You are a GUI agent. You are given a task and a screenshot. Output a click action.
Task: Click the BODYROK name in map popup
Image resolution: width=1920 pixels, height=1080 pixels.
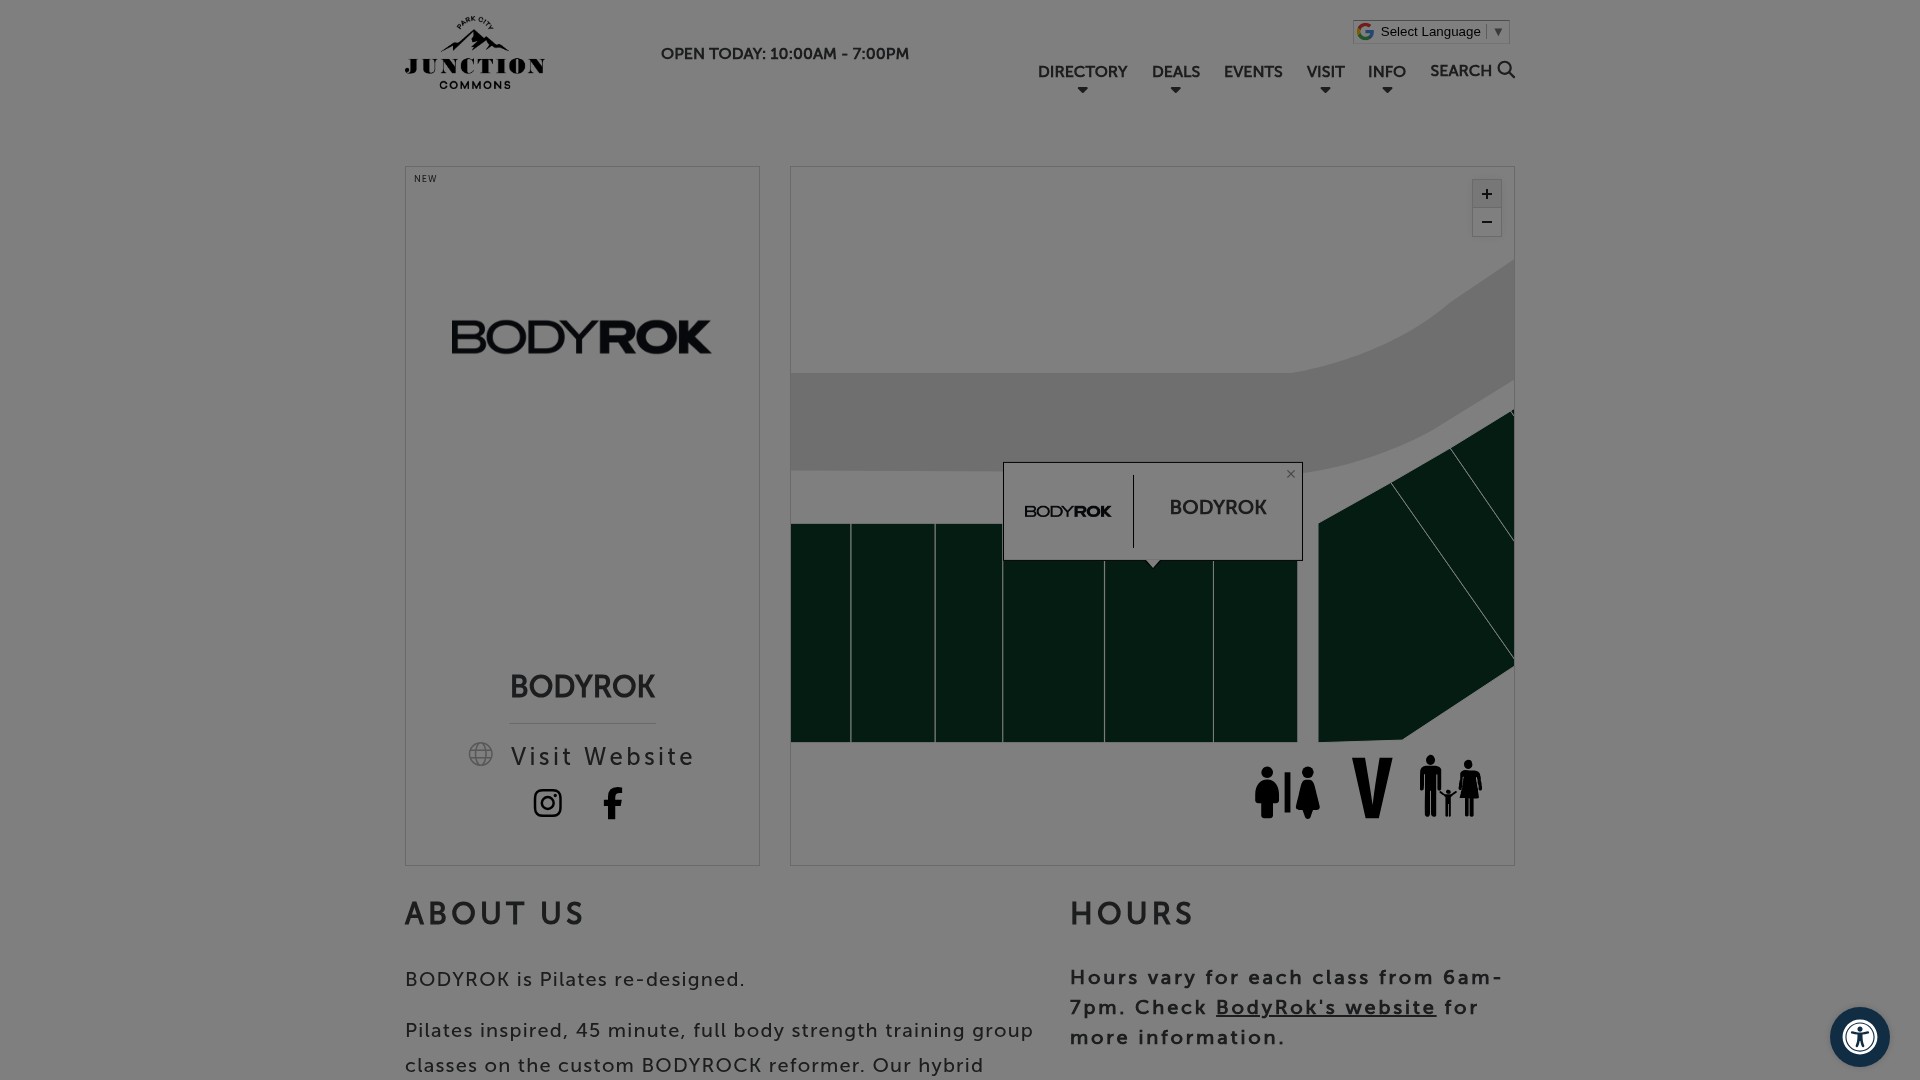[x=1218, y=508]
